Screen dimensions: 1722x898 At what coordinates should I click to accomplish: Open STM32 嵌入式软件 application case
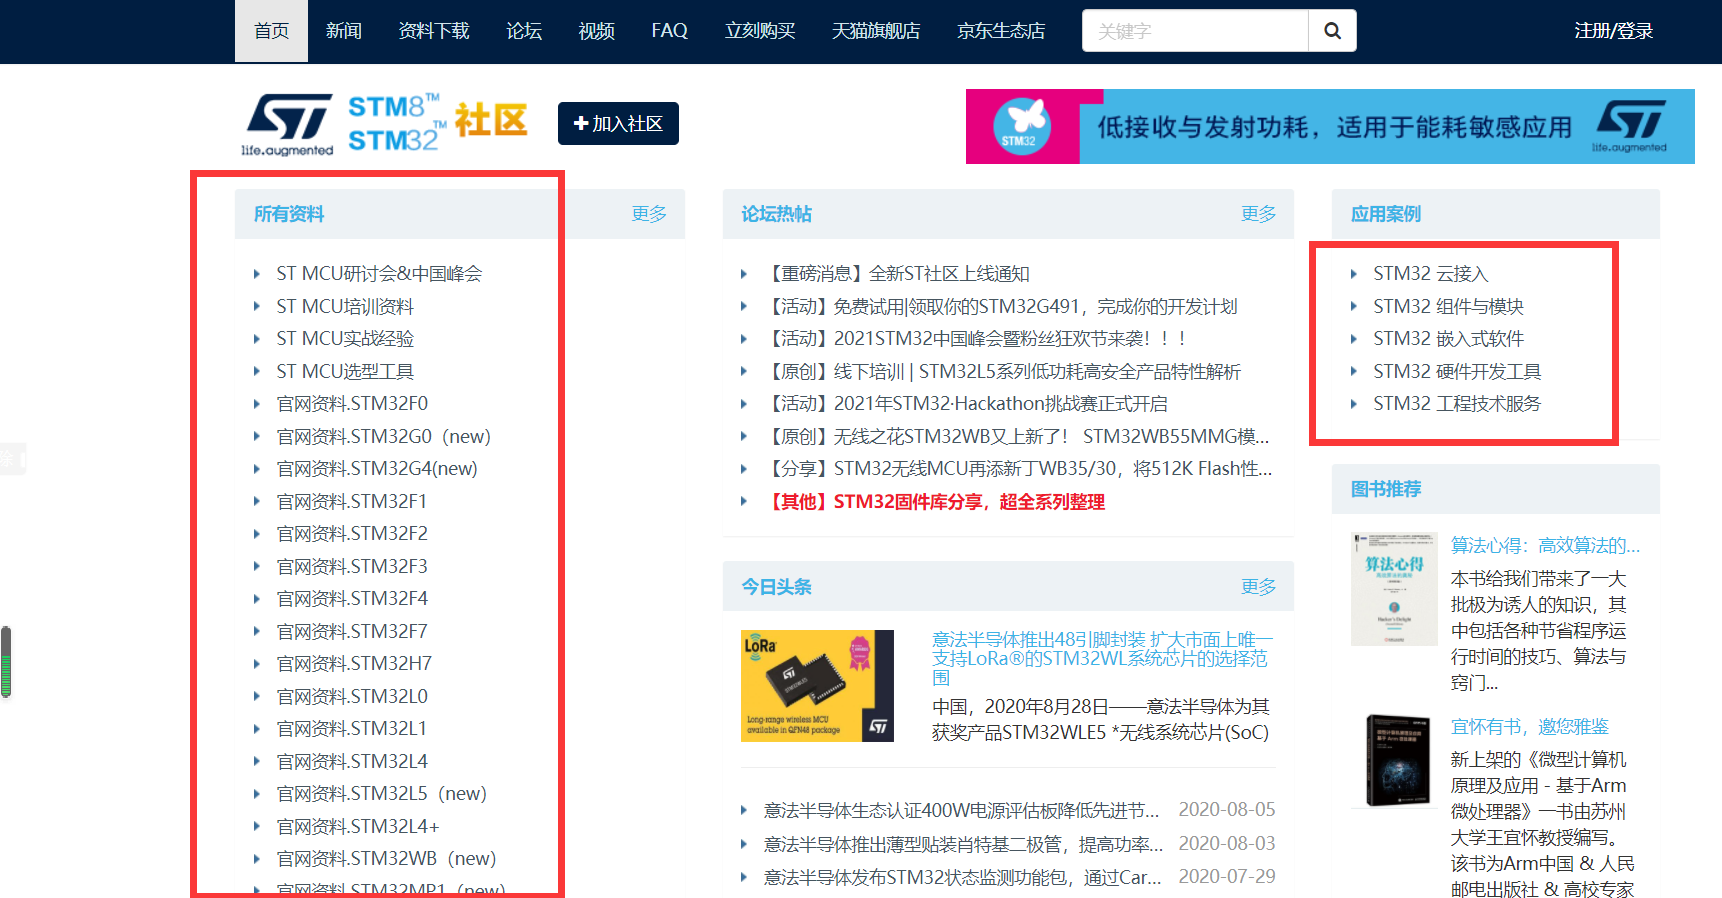click(x=1448, y=339)
